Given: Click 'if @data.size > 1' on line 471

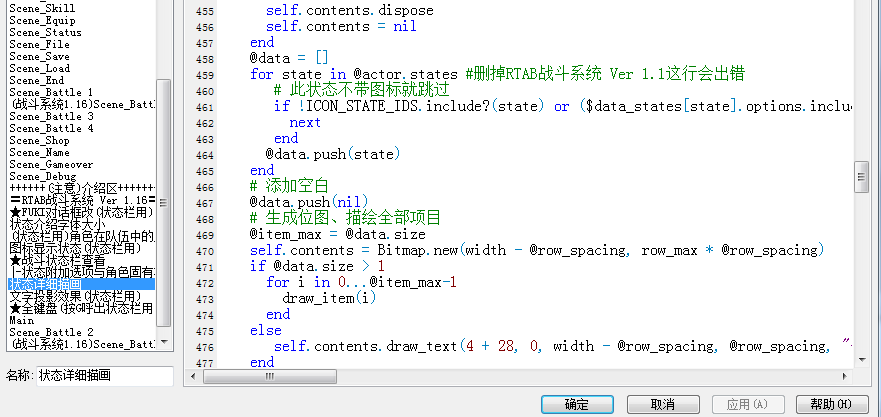Looking at the screenshot, I should tap(317, 266).
